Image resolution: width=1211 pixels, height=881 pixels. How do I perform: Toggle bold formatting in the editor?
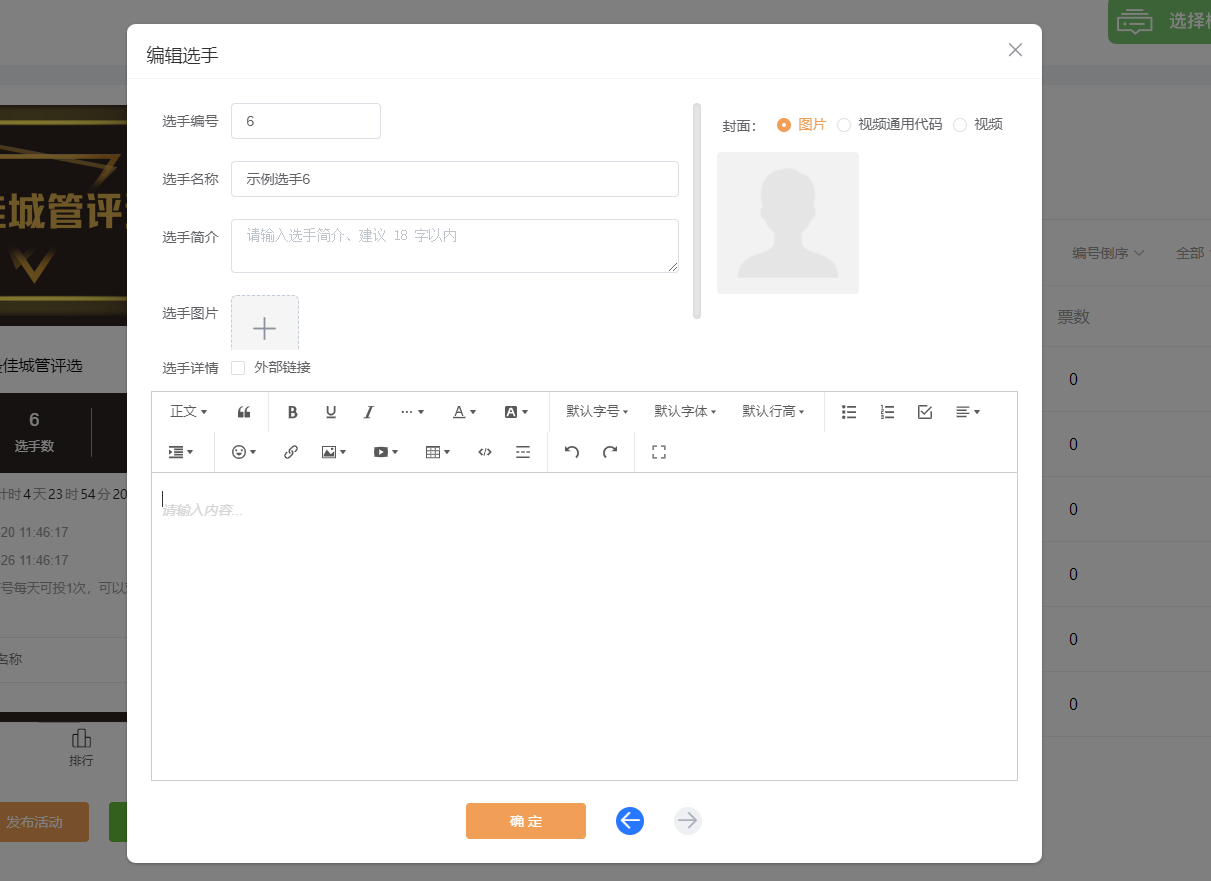293,412
